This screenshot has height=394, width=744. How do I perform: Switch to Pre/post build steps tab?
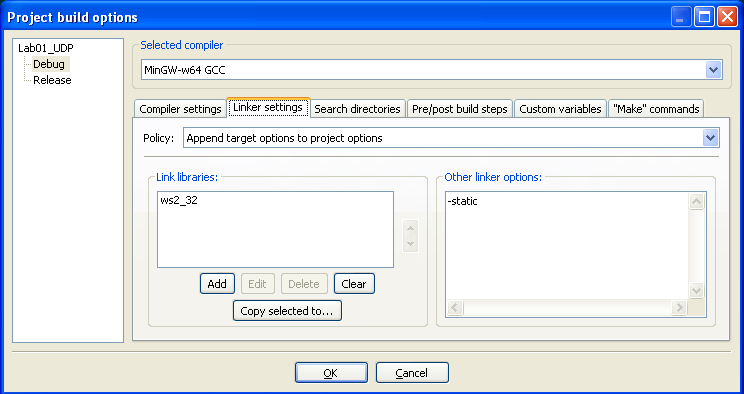tap(459, 109)
